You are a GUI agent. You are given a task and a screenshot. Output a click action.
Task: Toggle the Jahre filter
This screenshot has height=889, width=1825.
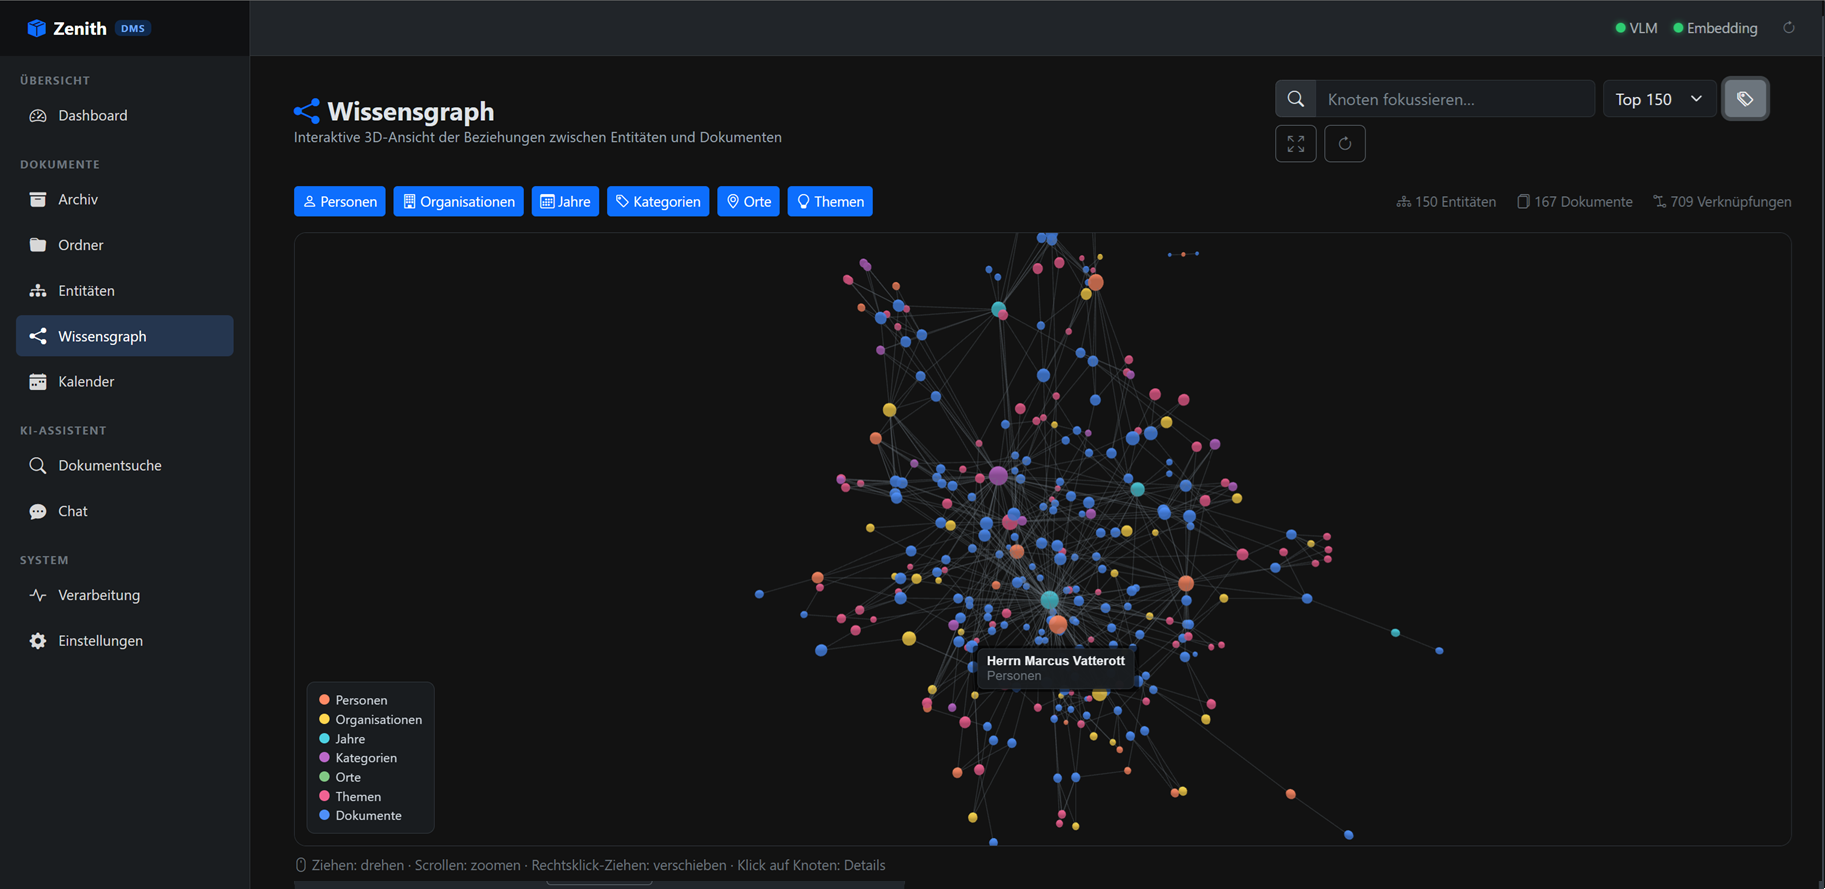(565, 202)
